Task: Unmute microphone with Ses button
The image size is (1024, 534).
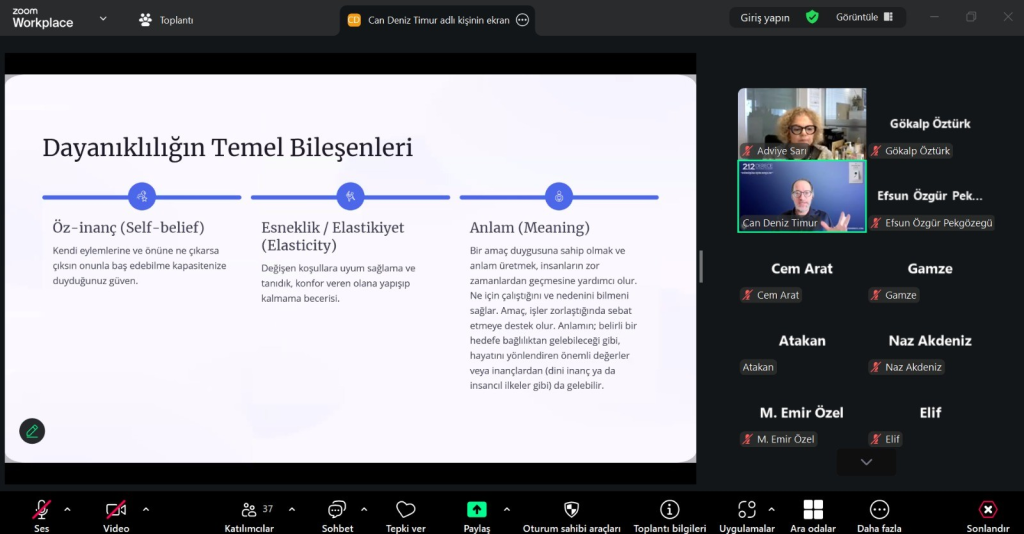Action: (41, 510)
